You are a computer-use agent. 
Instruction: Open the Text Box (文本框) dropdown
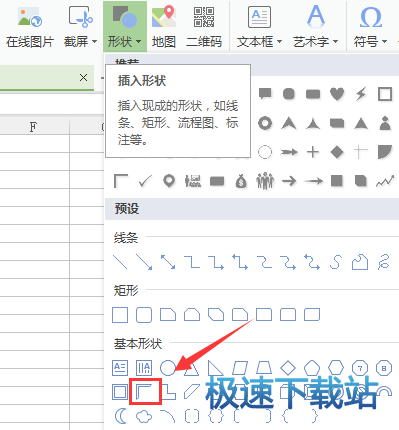[x=259, y=27]
